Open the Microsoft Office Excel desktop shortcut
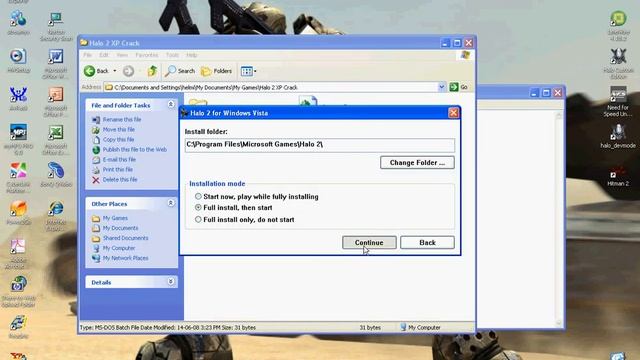This screenshot has height=360, width=640. 56,140
